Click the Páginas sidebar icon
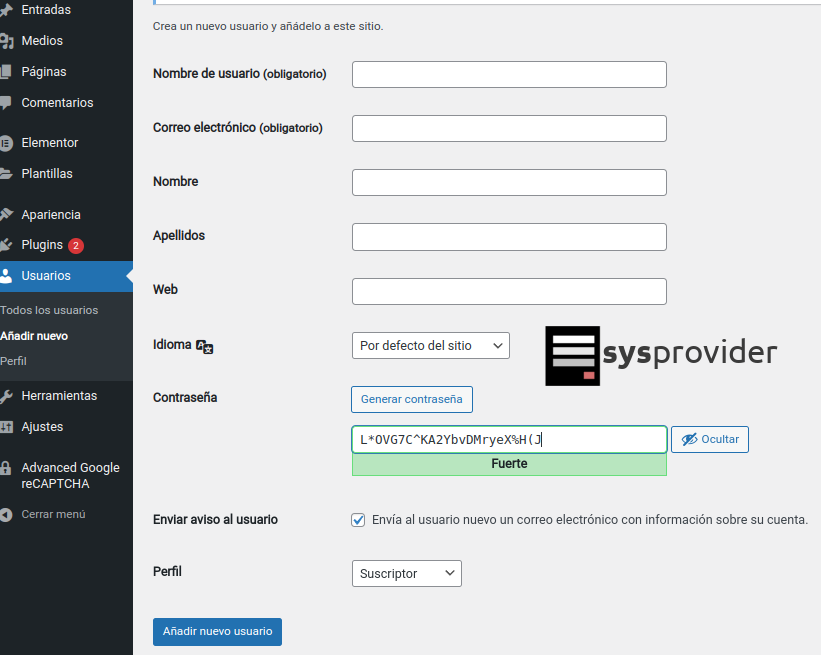The image size is (821, 655). point(5,72)
